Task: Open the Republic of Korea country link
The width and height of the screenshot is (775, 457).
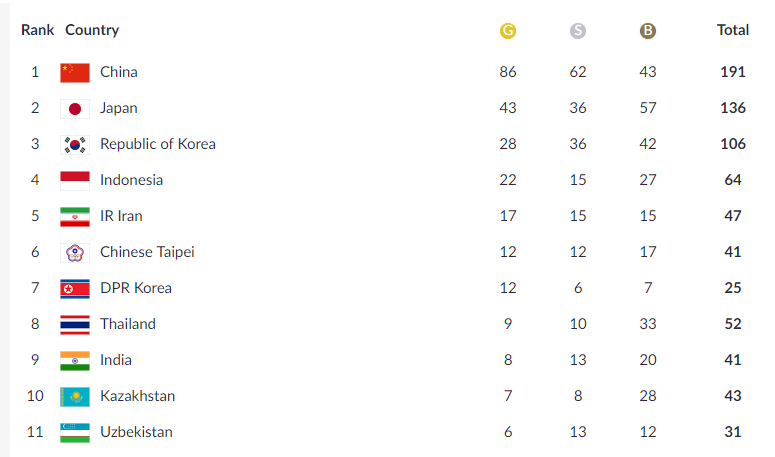Action: [x=158, y=144]
